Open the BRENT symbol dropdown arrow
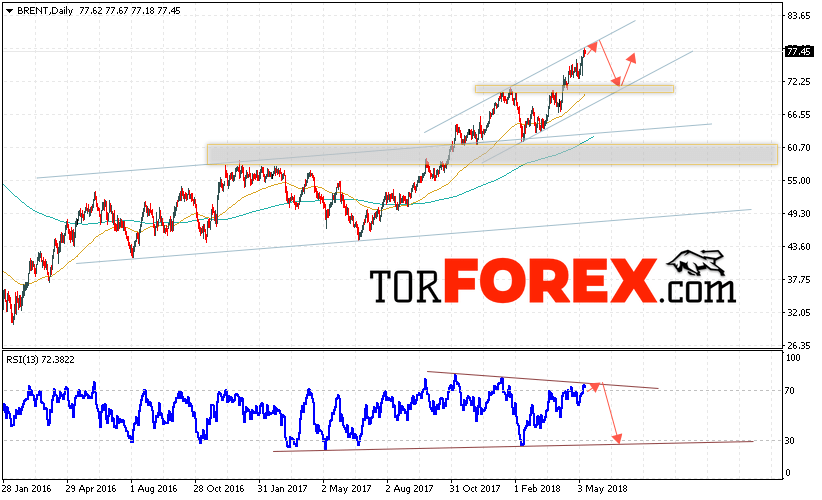 tap(9, 10)
